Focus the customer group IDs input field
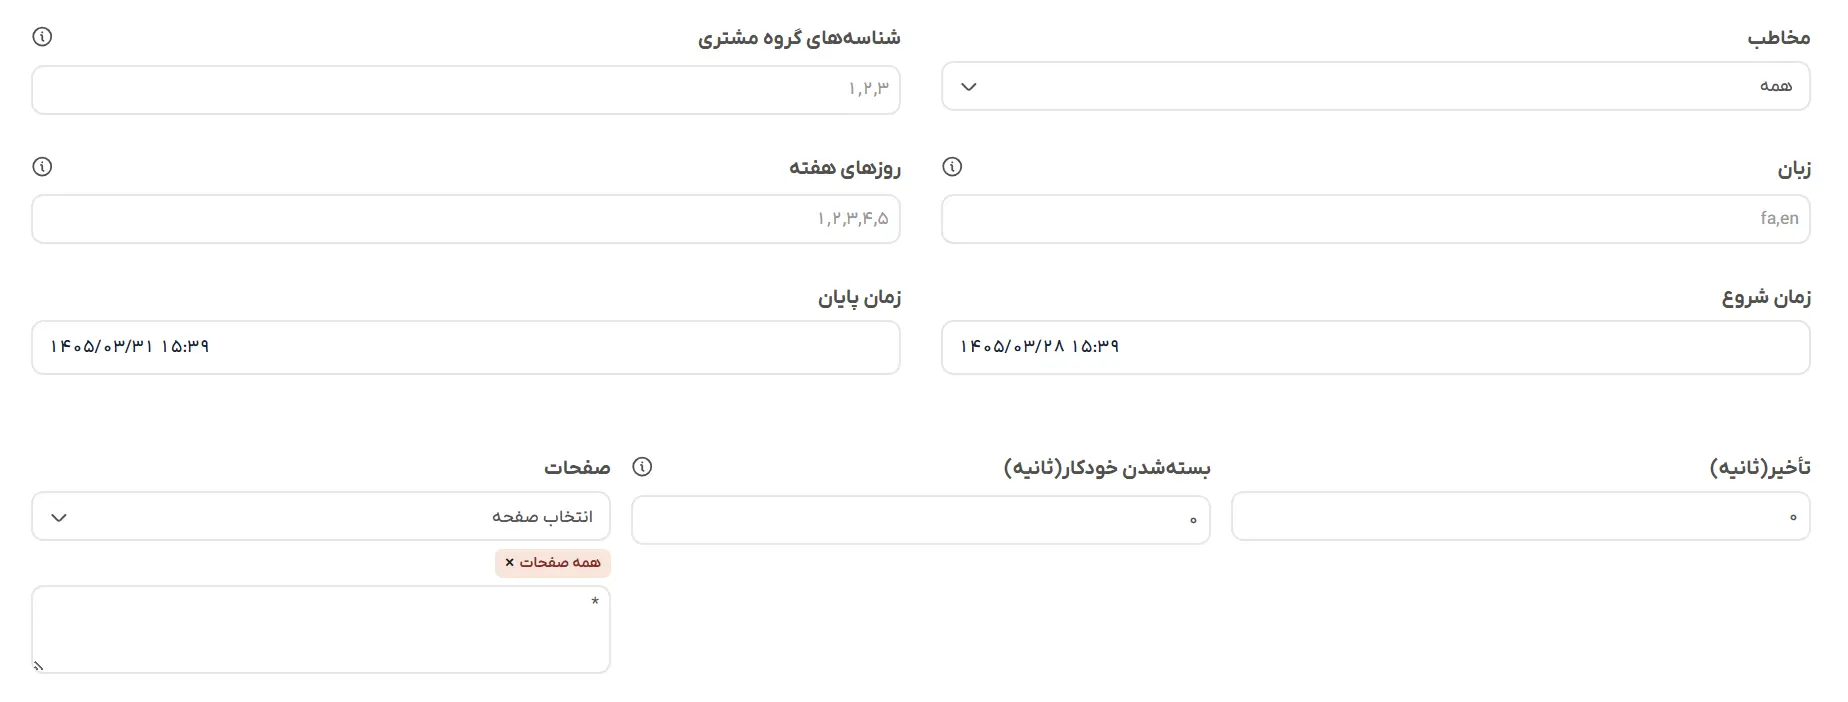 point(466,90)
